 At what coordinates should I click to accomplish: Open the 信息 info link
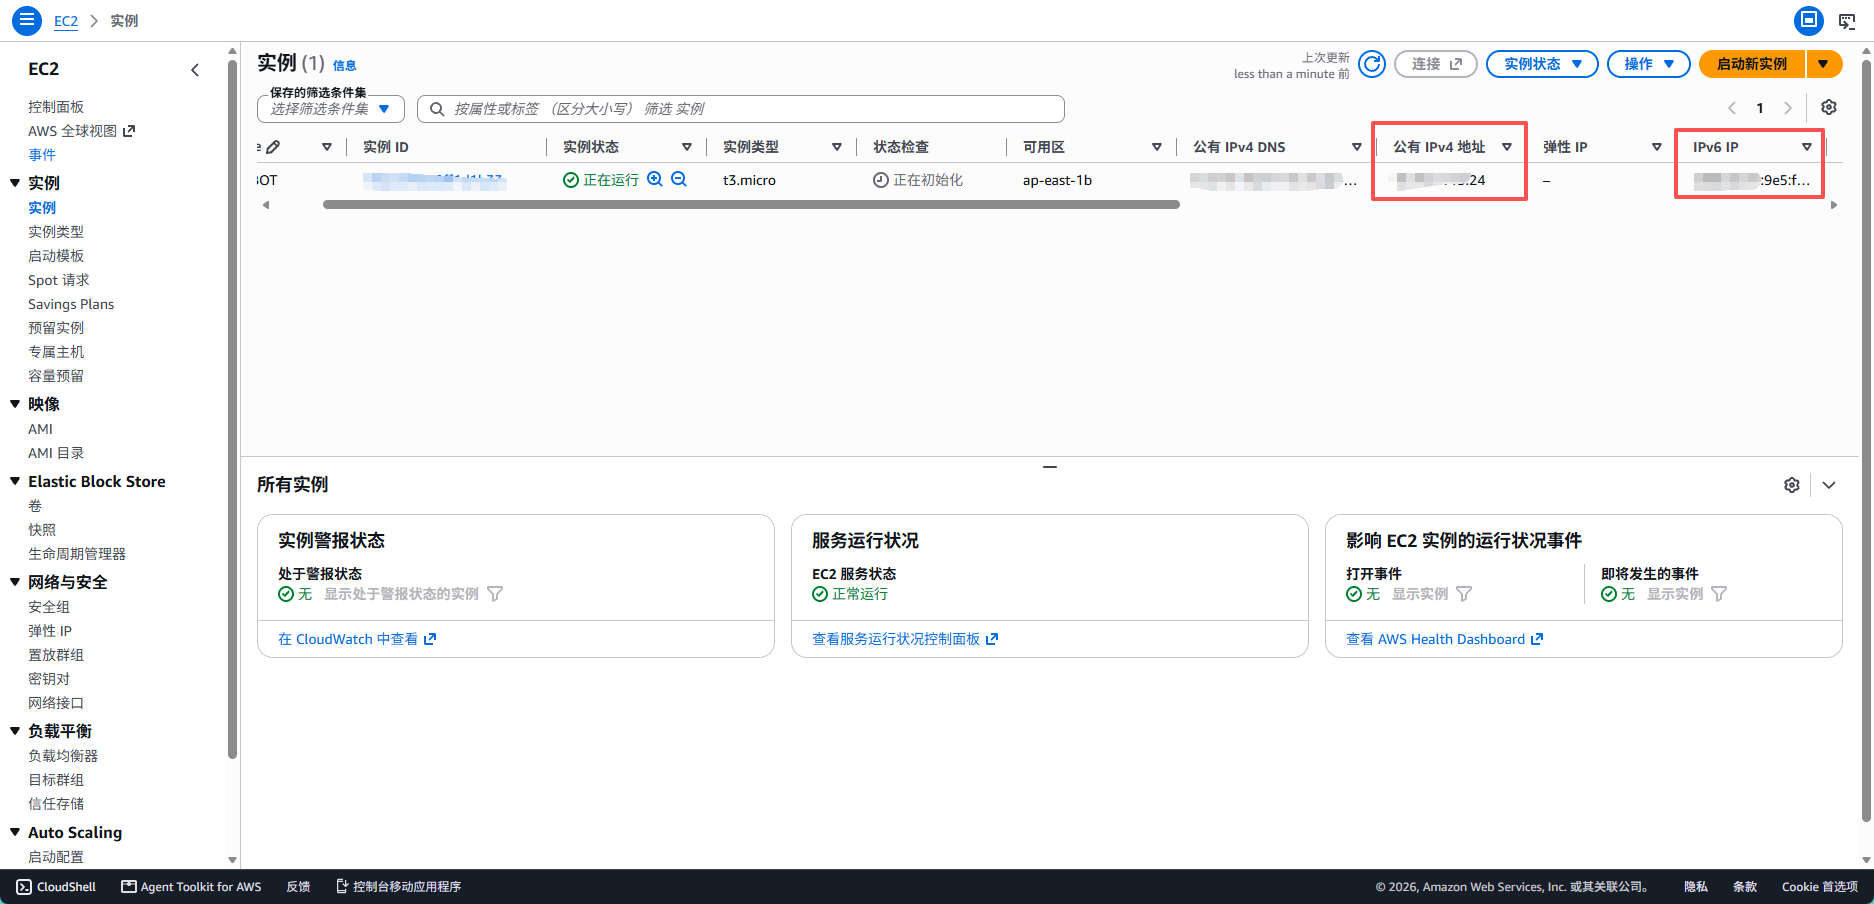coord(345,66)
